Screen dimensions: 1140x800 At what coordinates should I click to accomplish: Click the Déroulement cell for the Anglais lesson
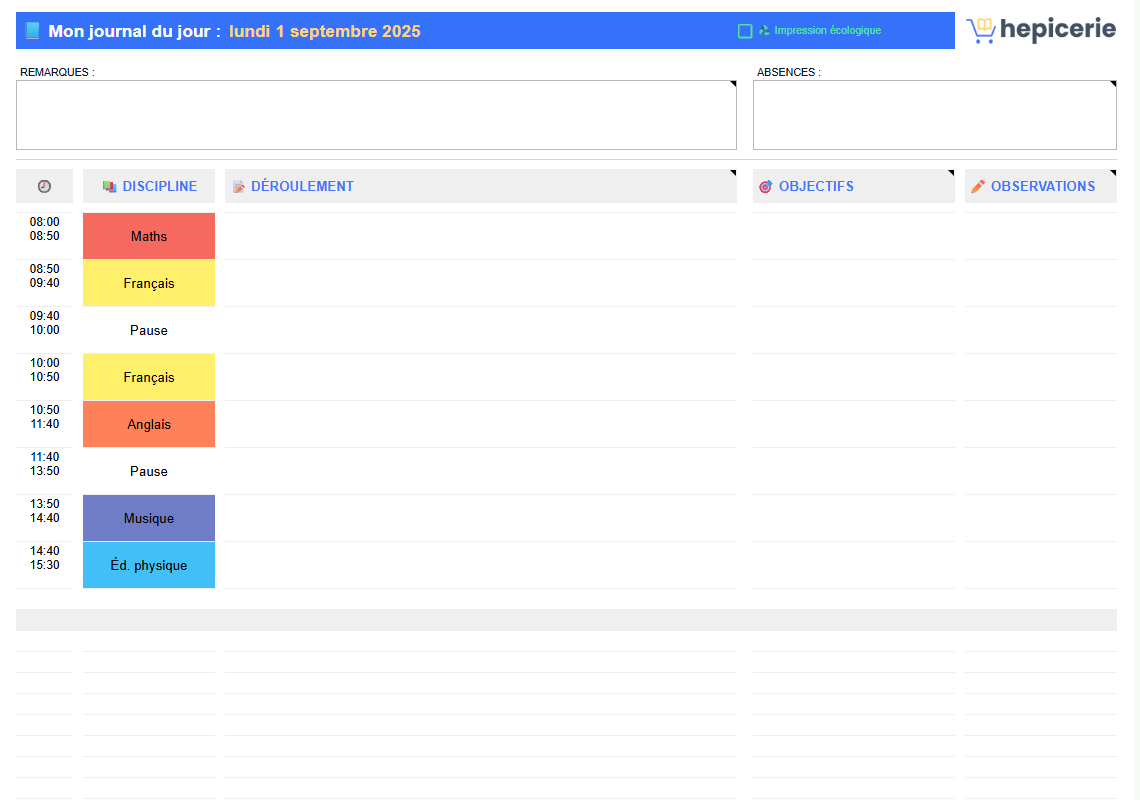coord(480,424)
